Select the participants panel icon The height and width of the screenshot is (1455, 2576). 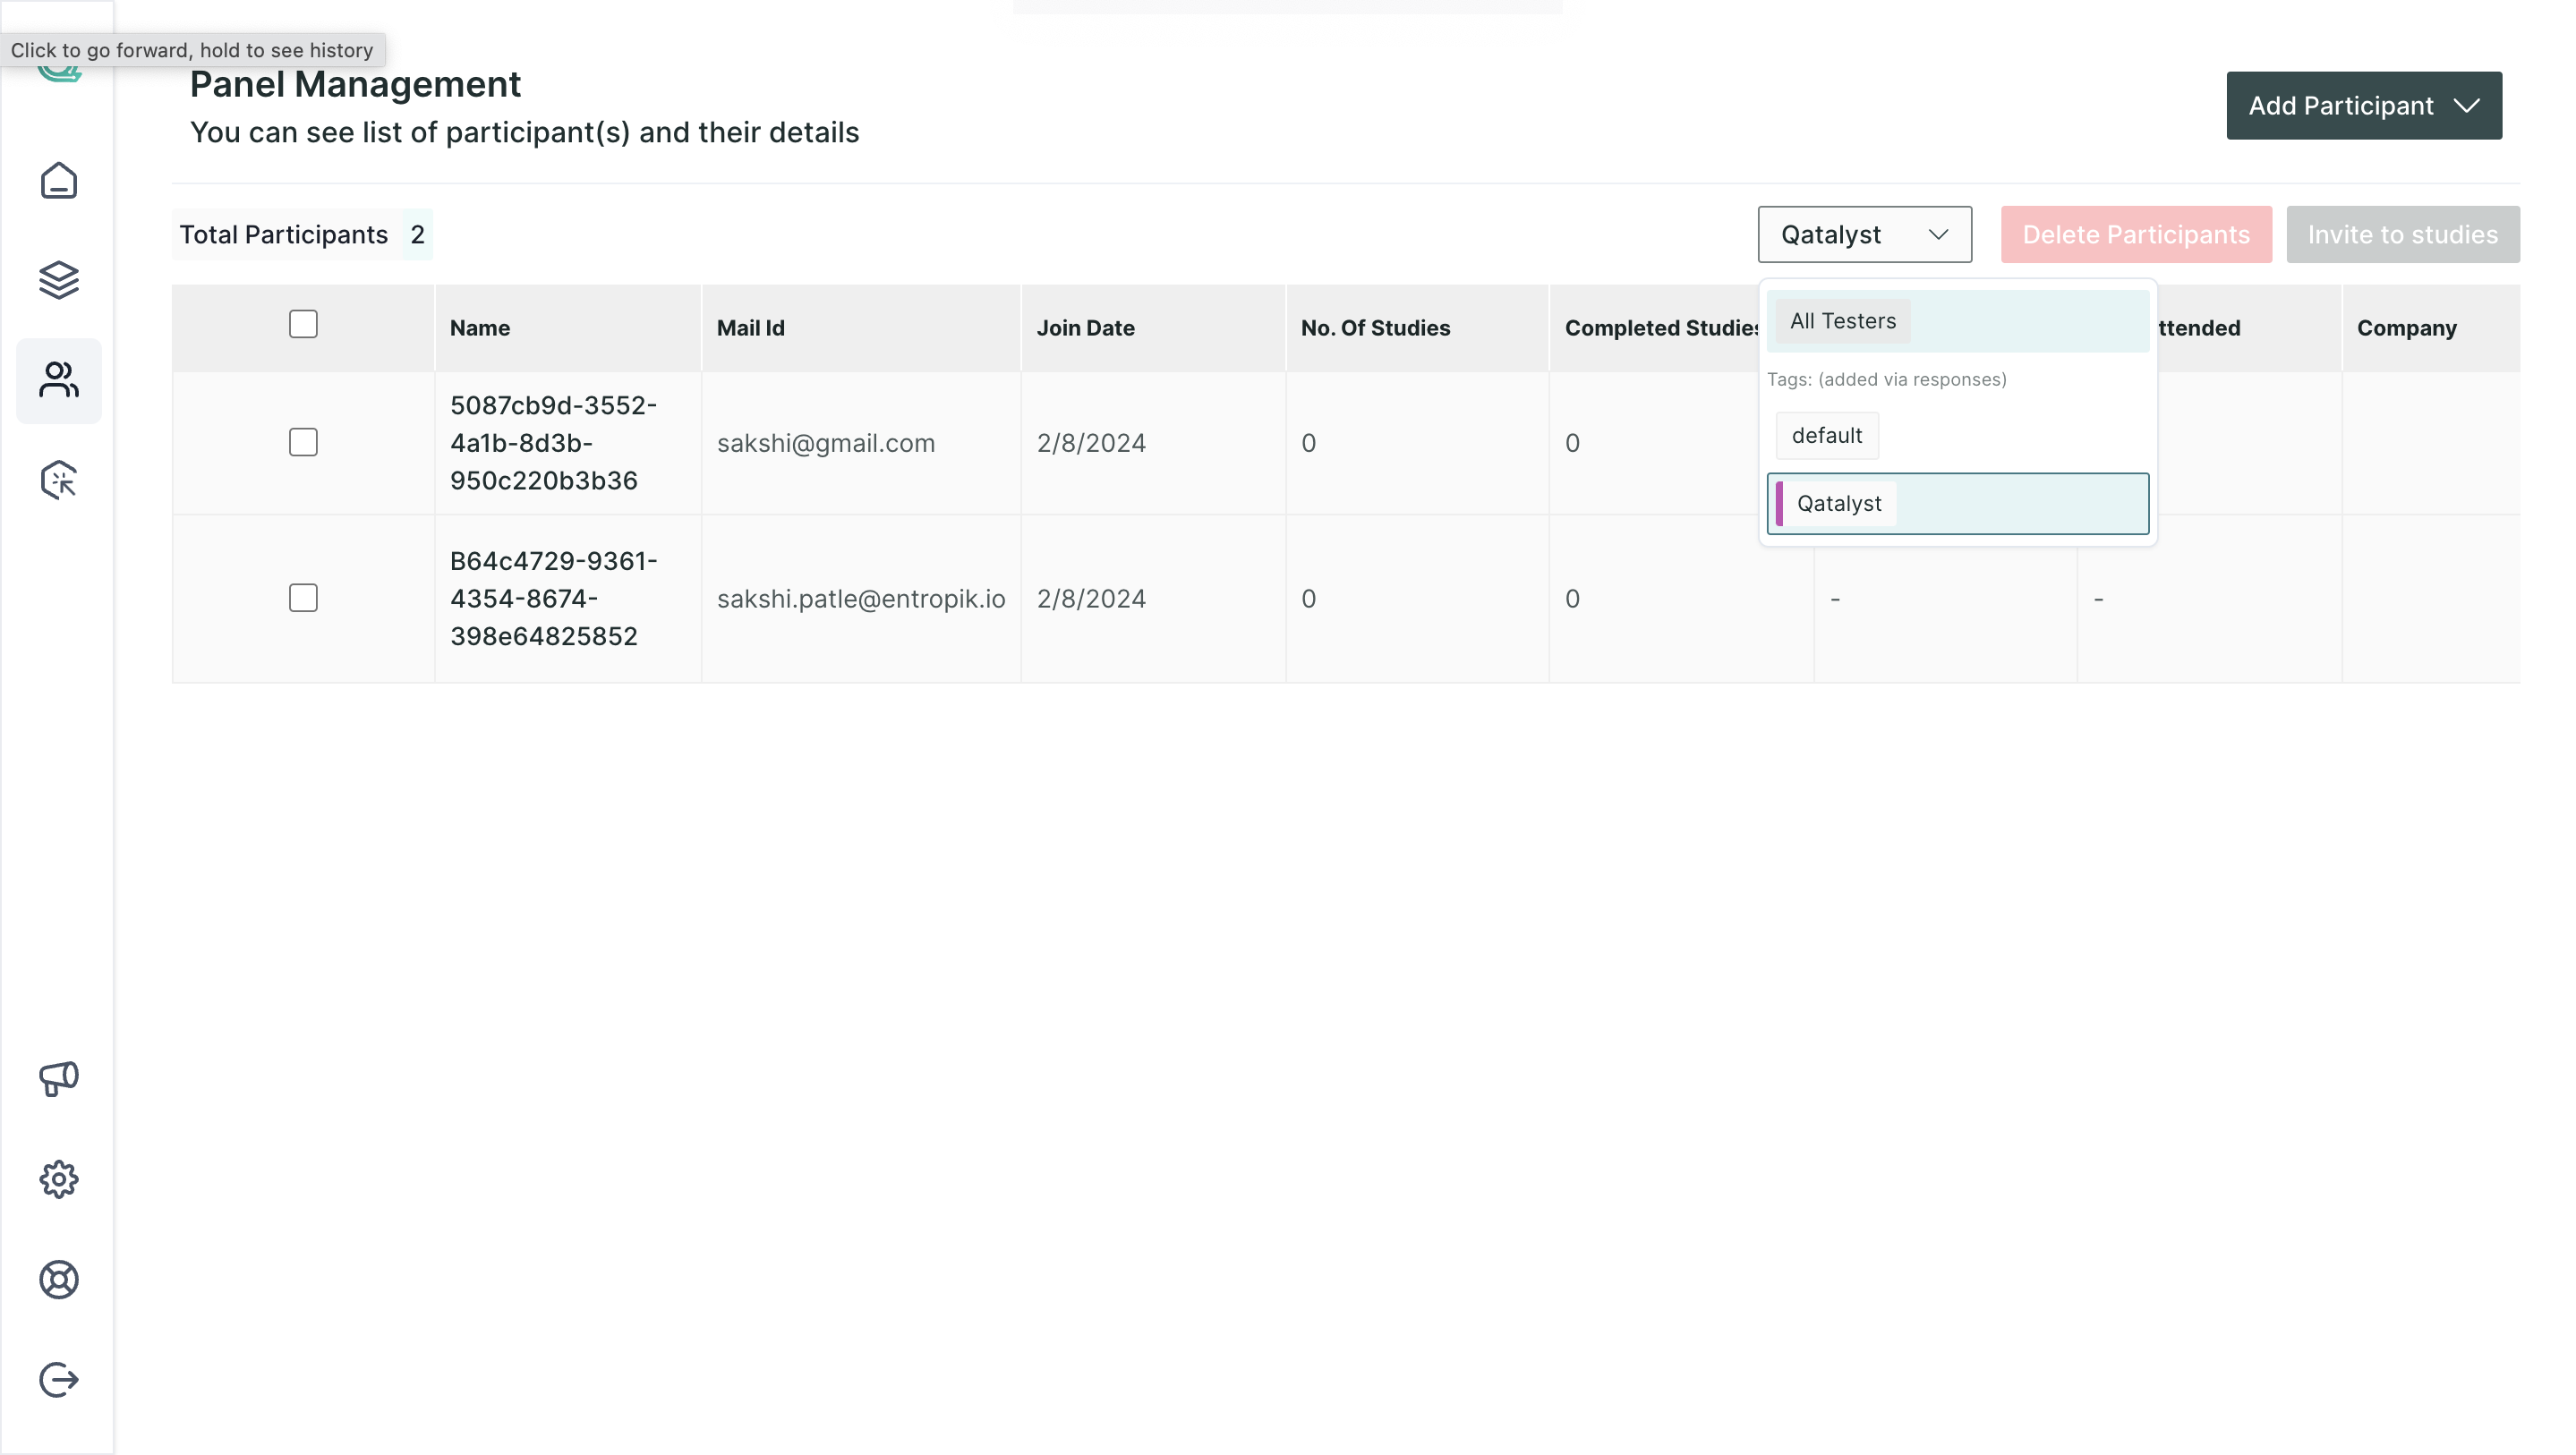(x=59, y=380)
